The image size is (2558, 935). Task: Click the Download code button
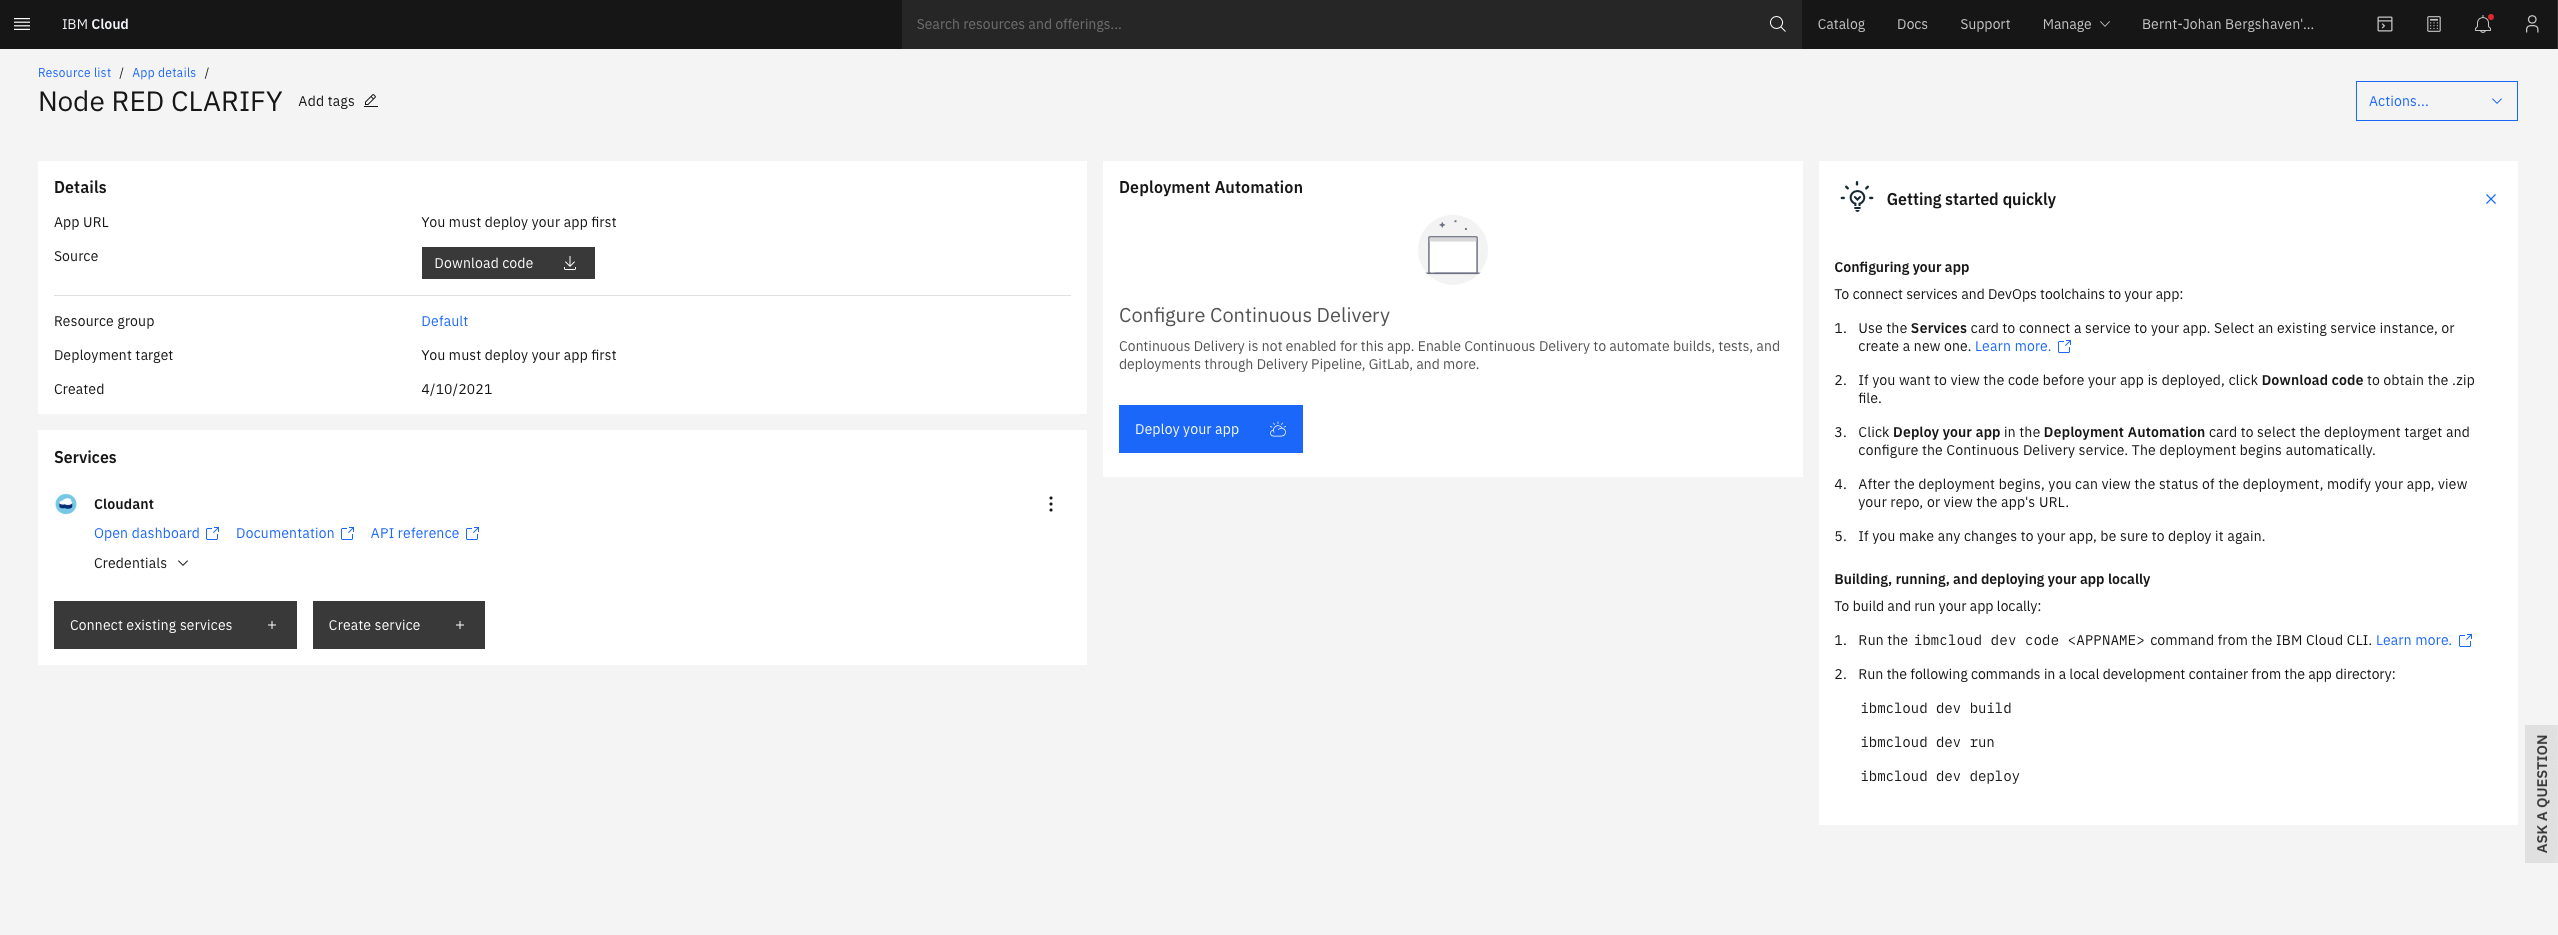[508, 263]
